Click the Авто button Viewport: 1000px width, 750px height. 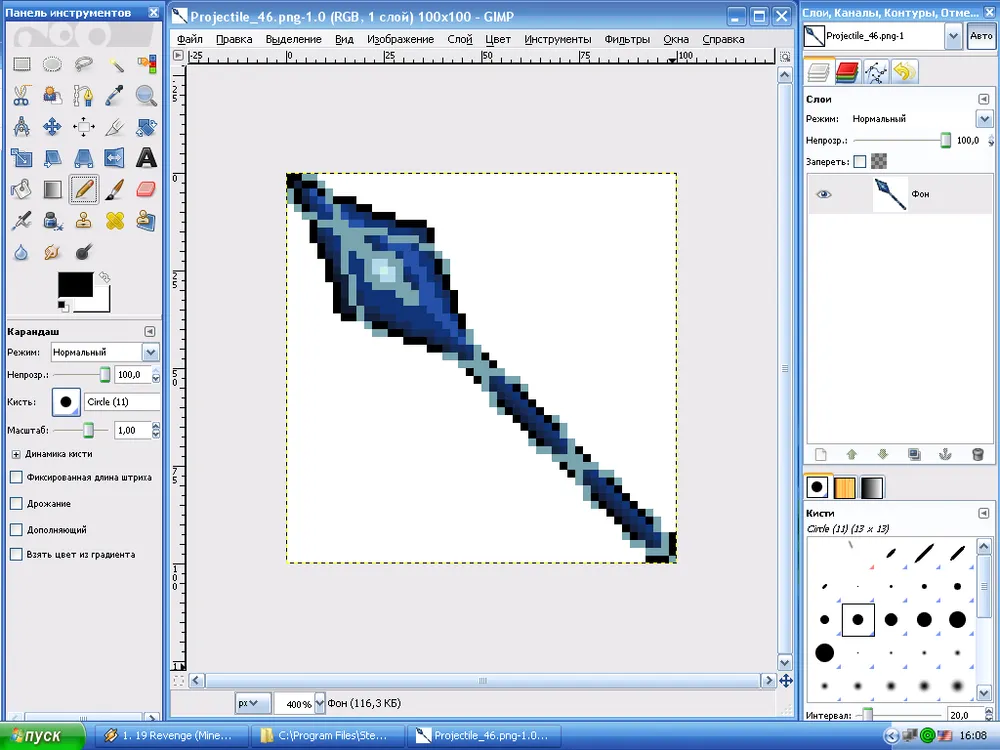981,36
